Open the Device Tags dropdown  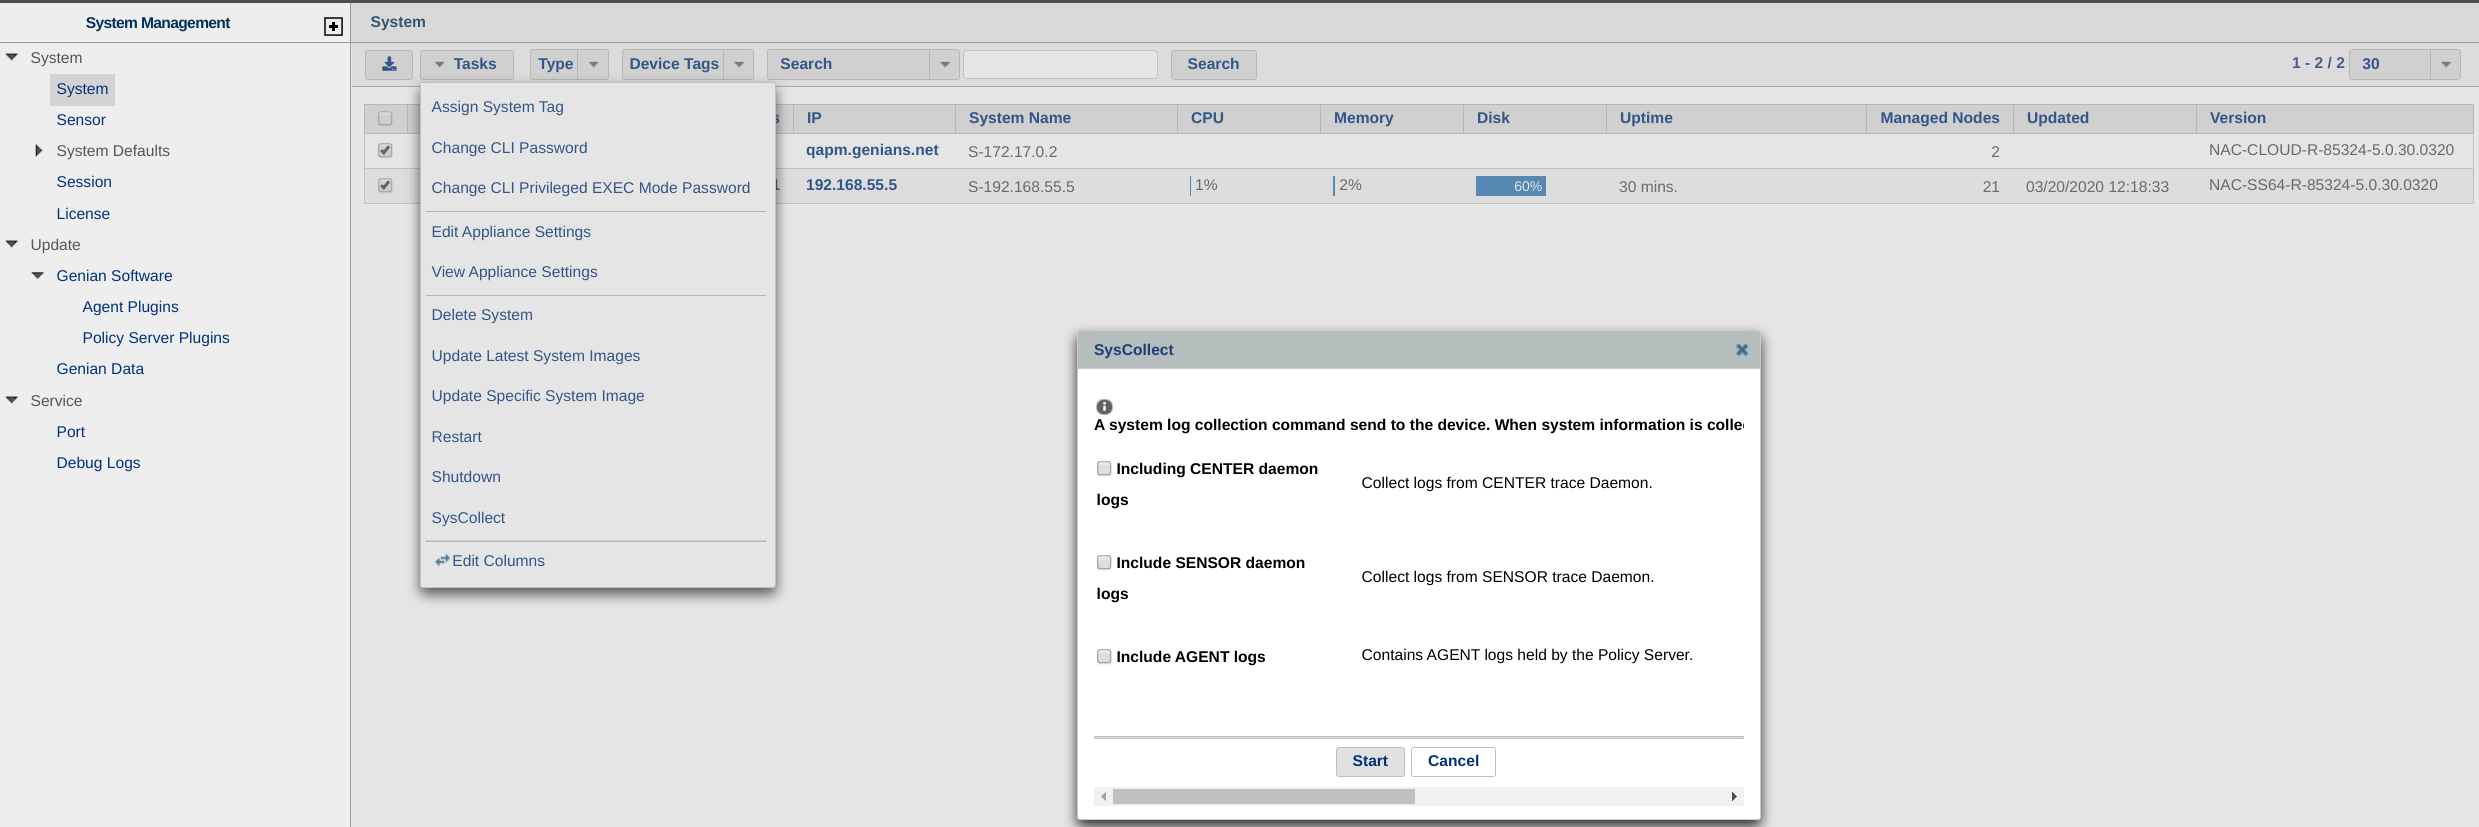[x=738, y=64]
